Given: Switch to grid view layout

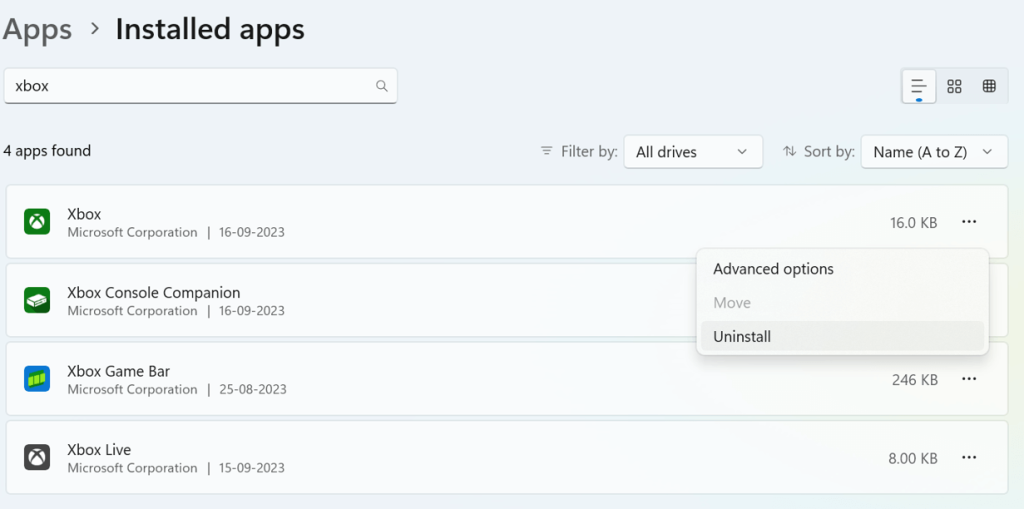Looking at the screenshot, I should 954,86.
